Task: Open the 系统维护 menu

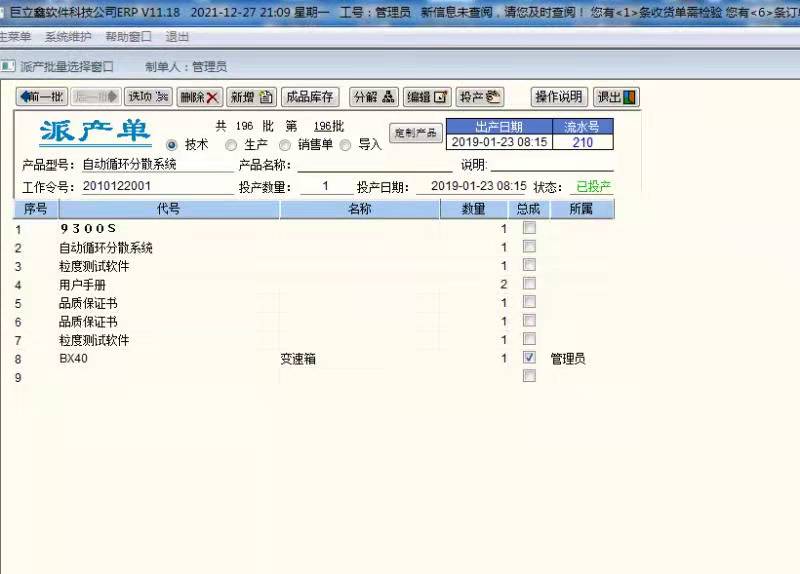Action: click(68, 36)
